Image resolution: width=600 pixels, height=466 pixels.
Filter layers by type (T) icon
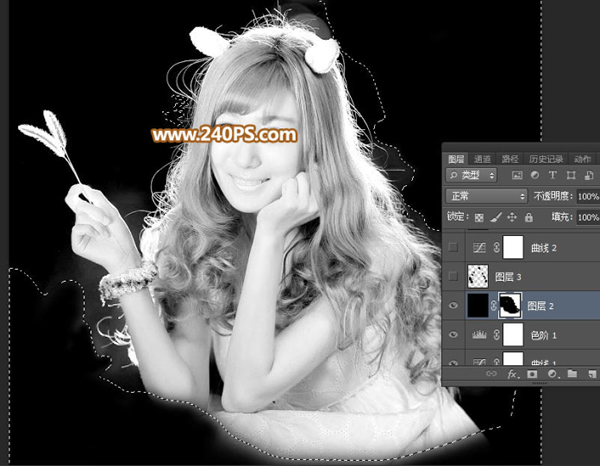click(552, 175)
